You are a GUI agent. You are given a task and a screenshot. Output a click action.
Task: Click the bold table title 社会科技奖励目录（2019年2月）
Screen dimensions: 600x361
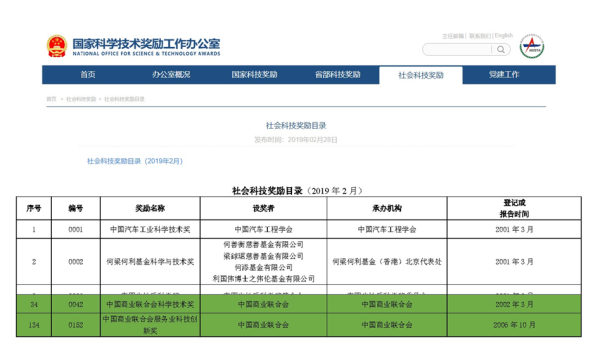click(x=297, y=191)
